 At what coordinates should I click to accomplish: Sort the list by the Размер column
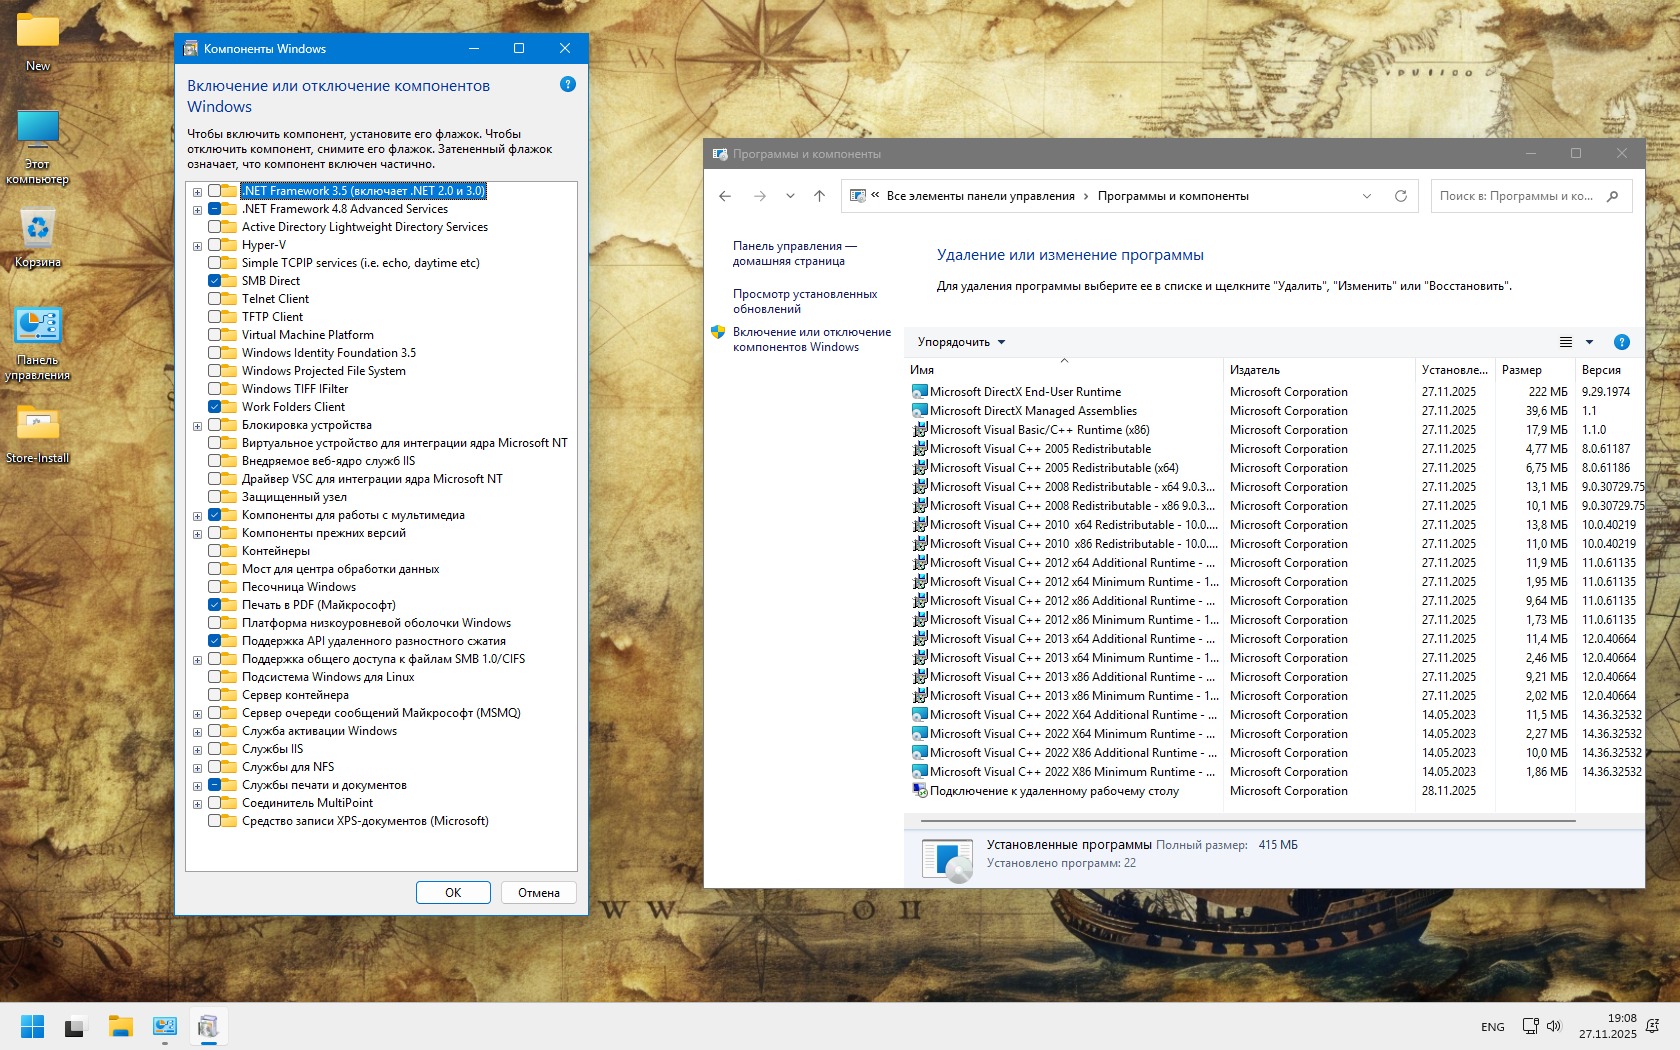1521,370
